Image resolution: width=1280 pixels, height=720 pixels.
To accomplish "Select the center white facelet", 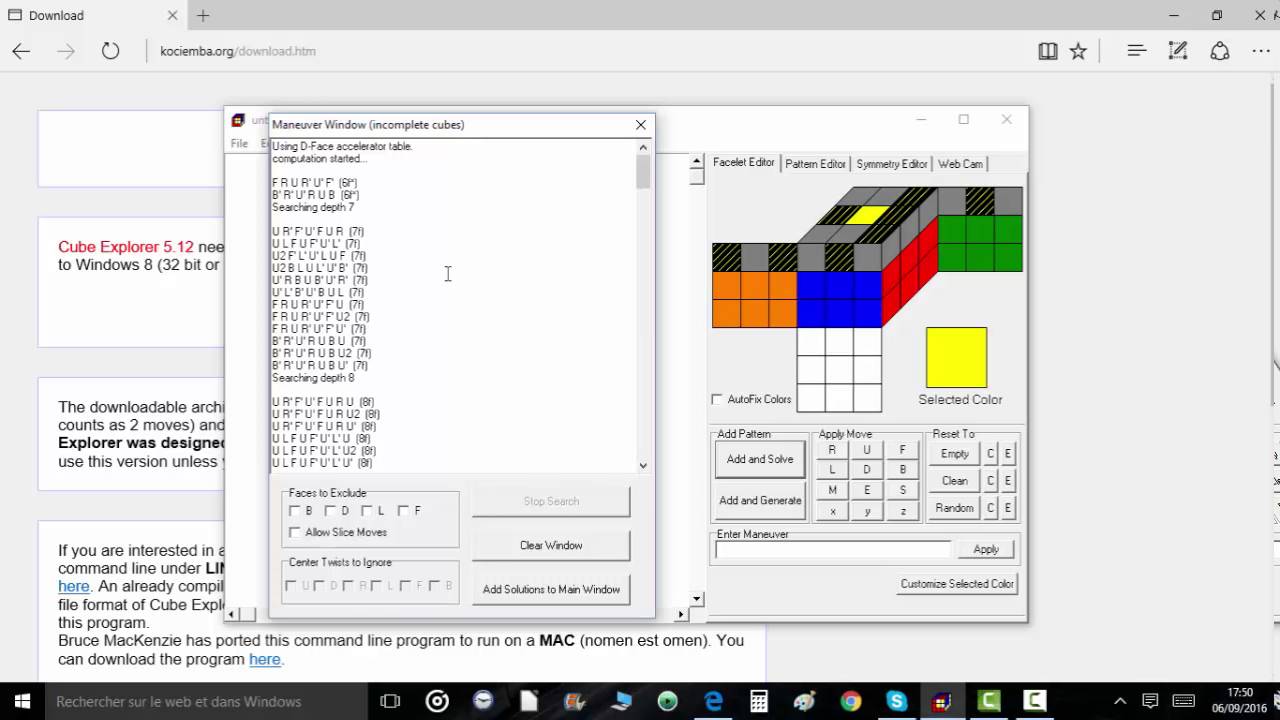I will tap(839, 370).
